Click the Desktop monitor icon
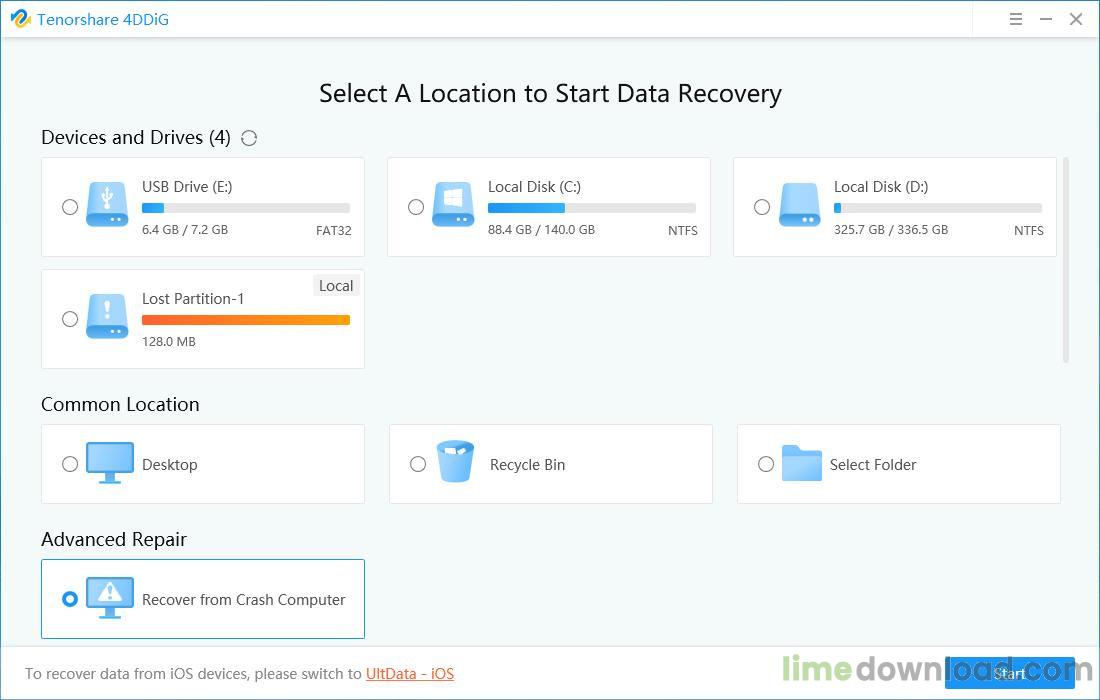1100x700 pixels. (x=109, y=463)
